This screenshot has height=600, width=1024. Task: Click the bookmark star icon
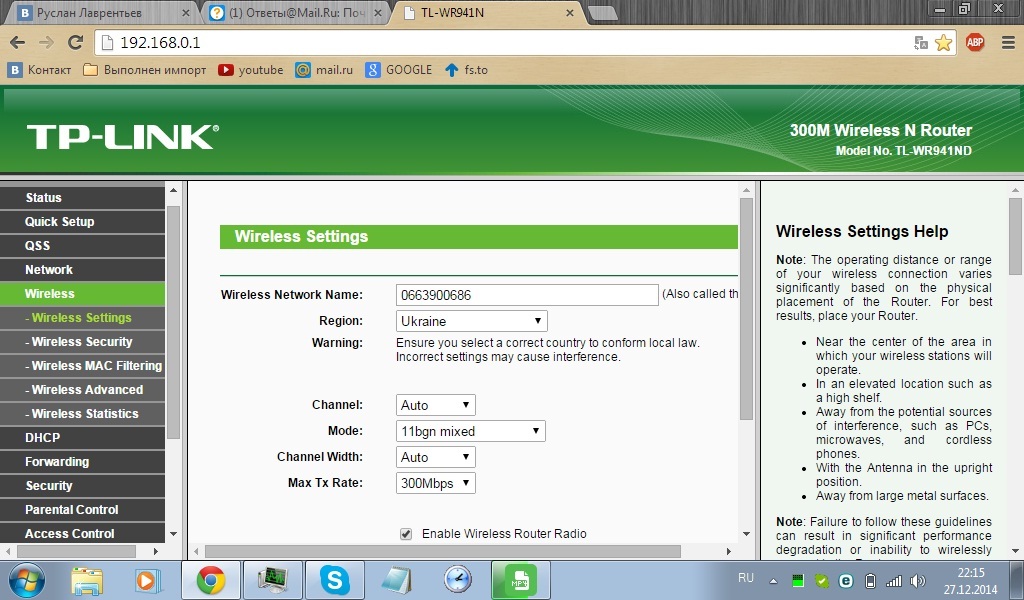click(x=943, y=43)
